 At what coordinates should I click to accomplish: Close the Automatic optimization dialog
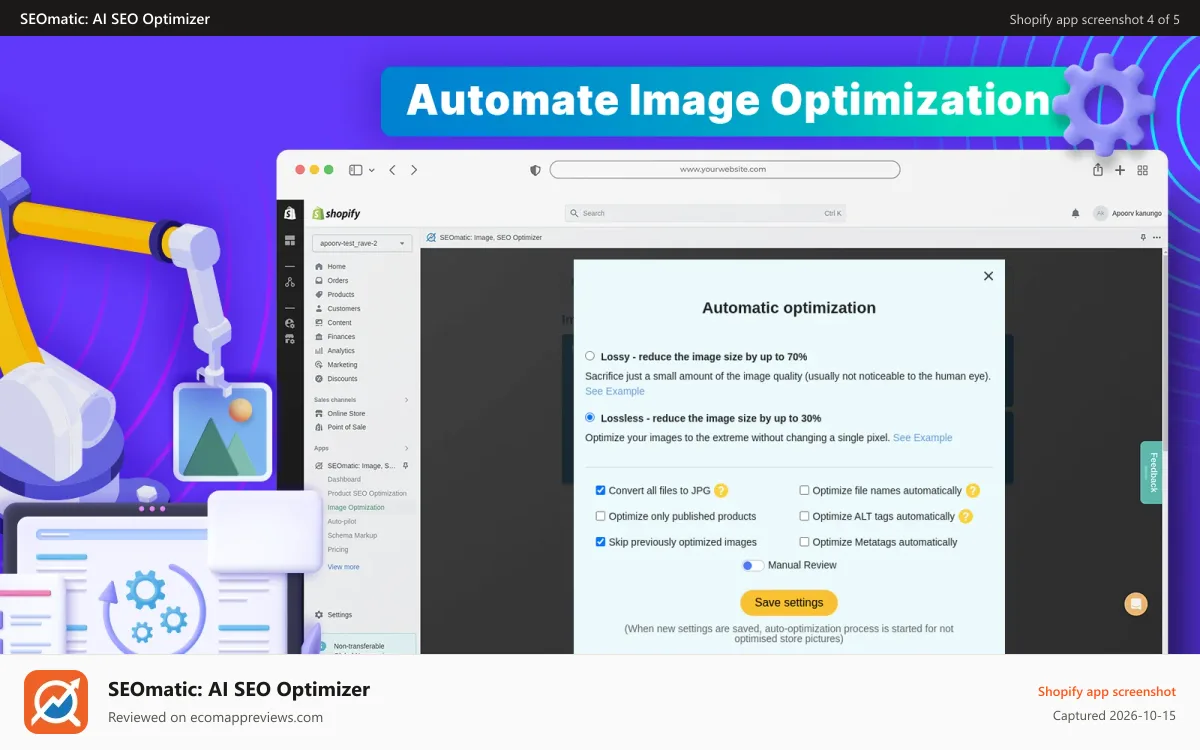click(x=988, y=276)
